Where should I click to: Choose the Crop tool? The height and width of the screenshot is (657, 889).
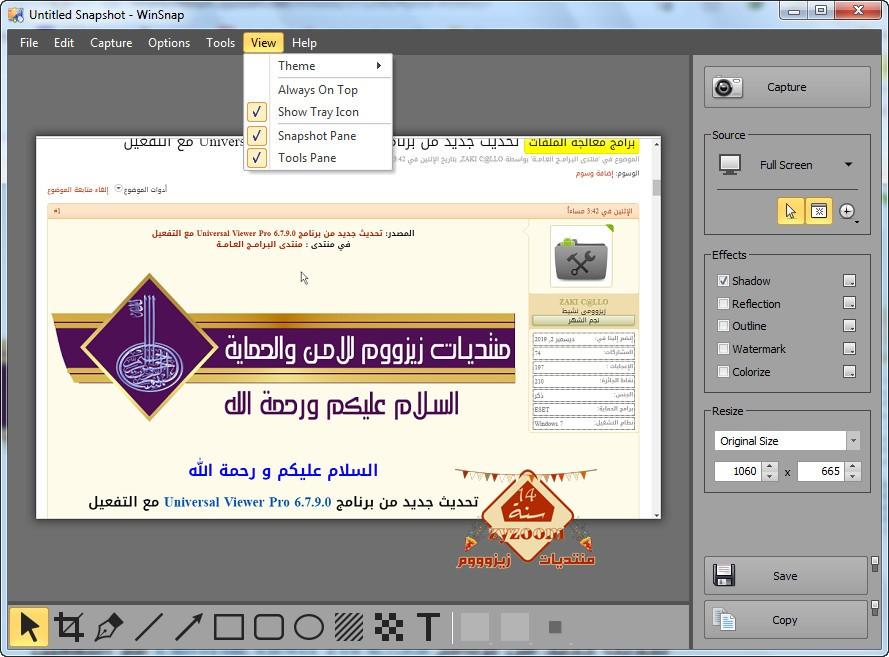coord(69,627)
